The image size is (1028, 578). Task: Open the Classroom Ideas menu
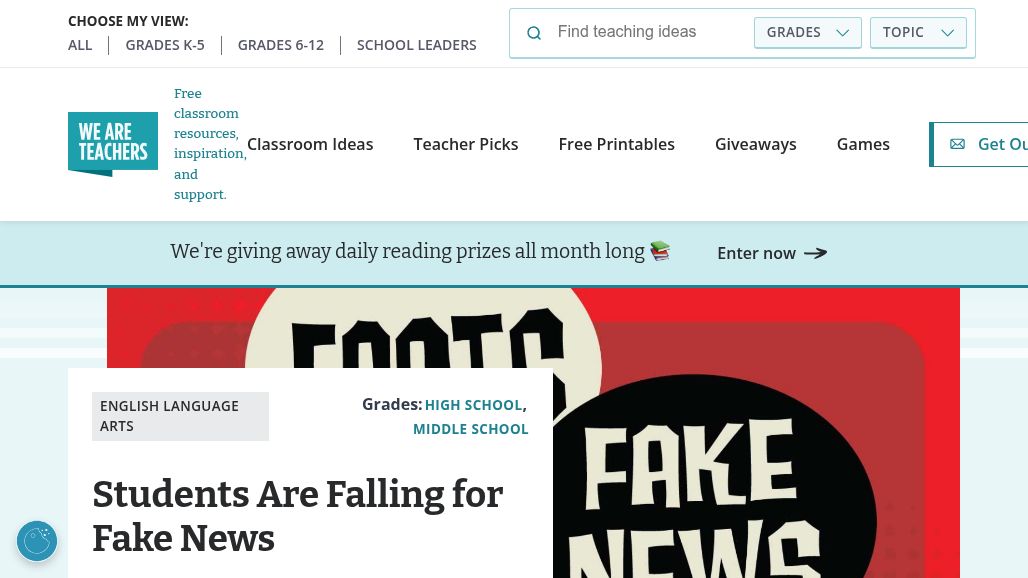(310, 144)
